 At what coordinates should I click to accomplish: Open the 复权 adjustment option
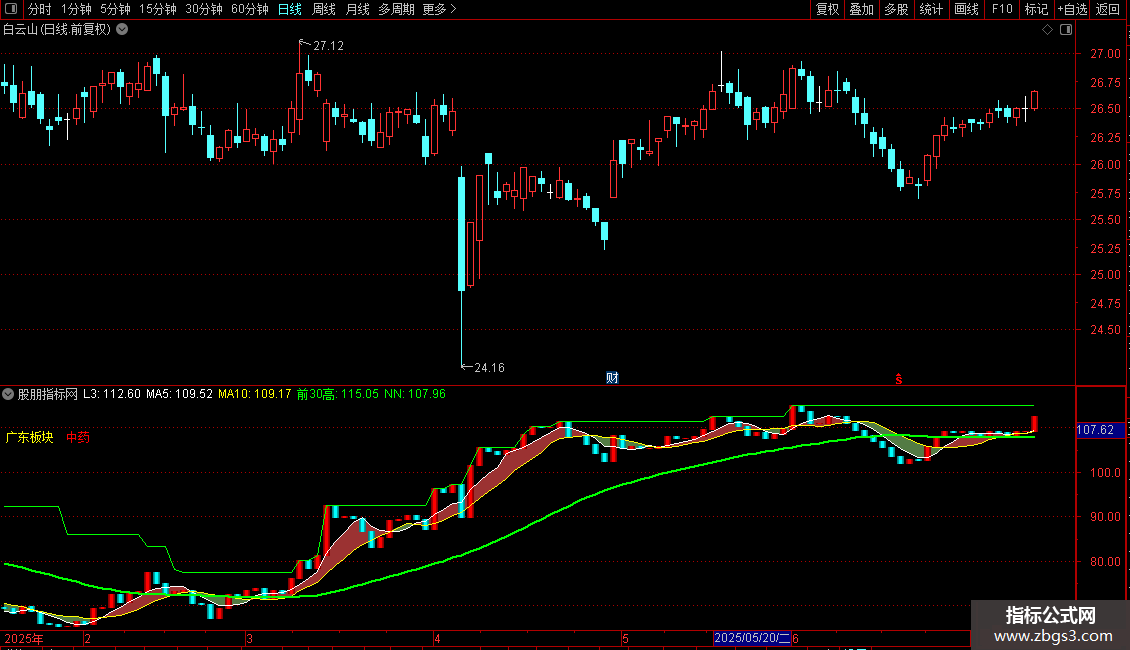pyautogui.click(x=827, y=9)
